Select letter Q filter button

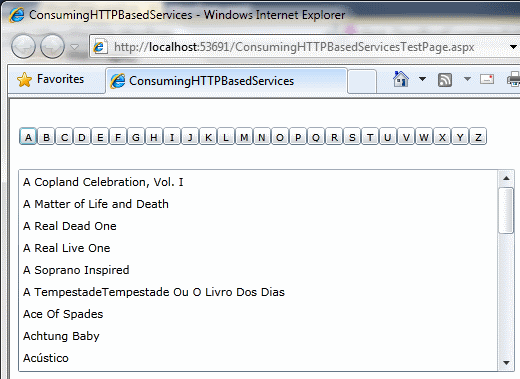tap(316, 137)
